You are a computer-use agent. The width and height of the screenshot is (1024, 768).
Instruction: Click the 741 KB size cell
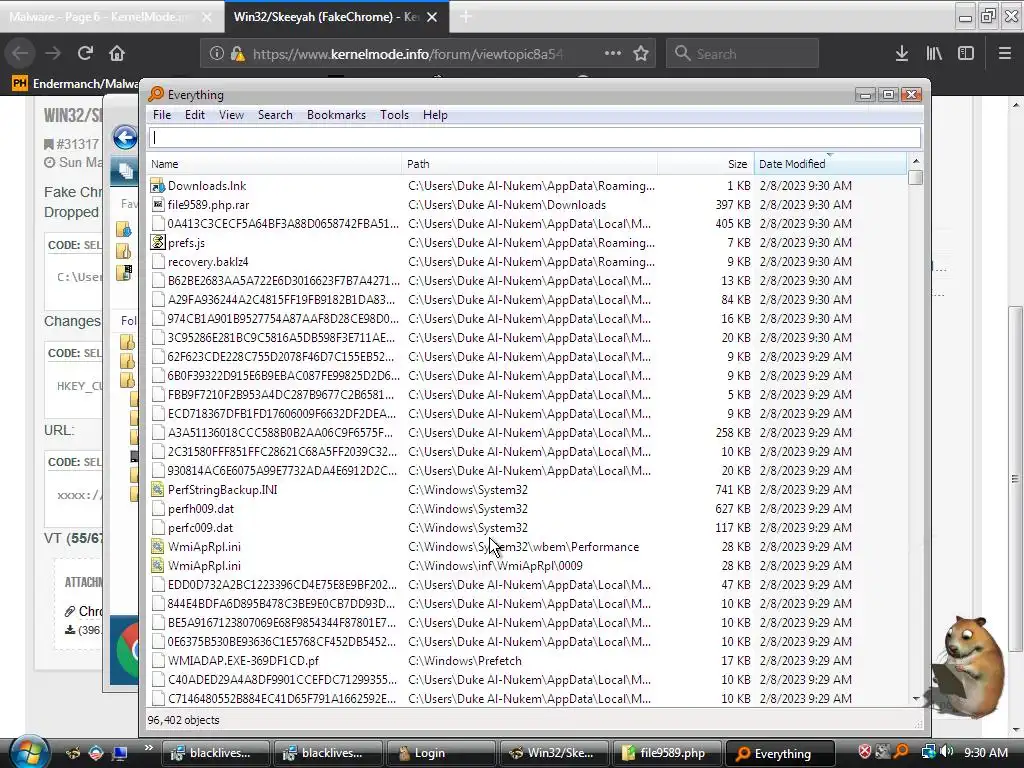tap(733, 490)
